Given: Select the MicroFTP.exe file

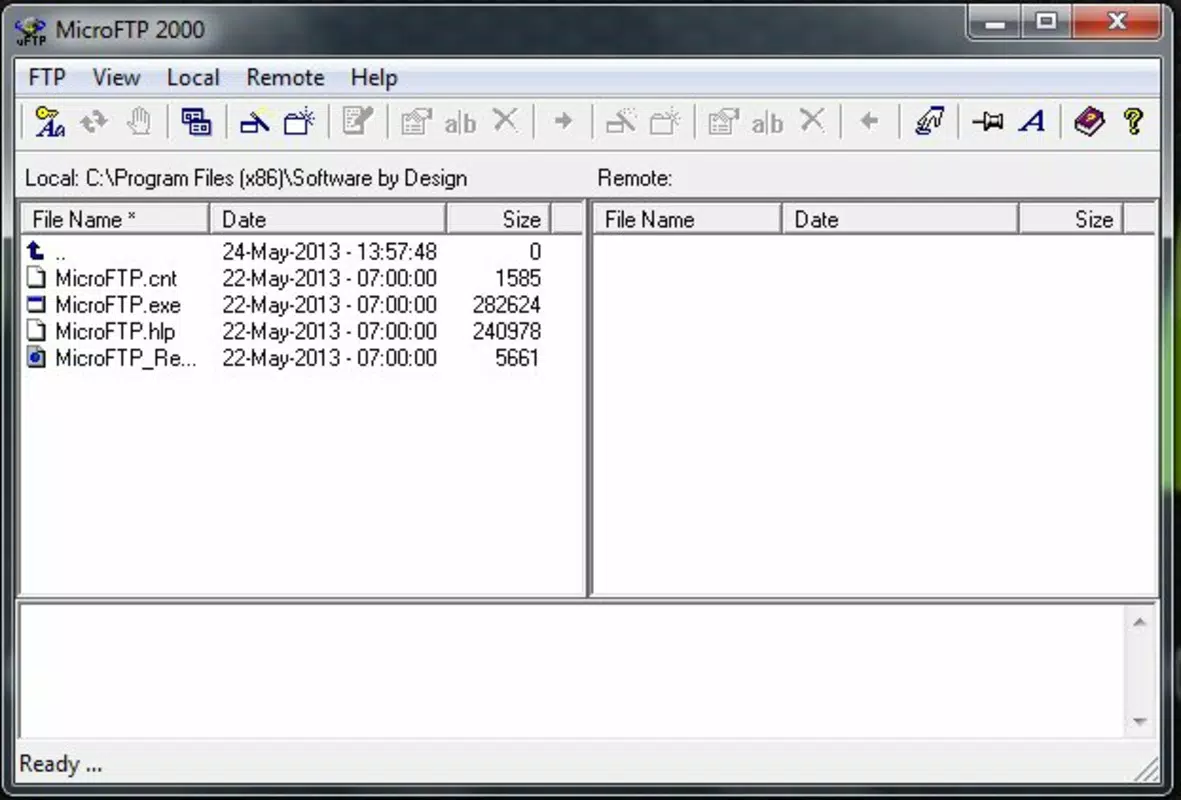Looking at the screenshot, I should tap(117, 304).
